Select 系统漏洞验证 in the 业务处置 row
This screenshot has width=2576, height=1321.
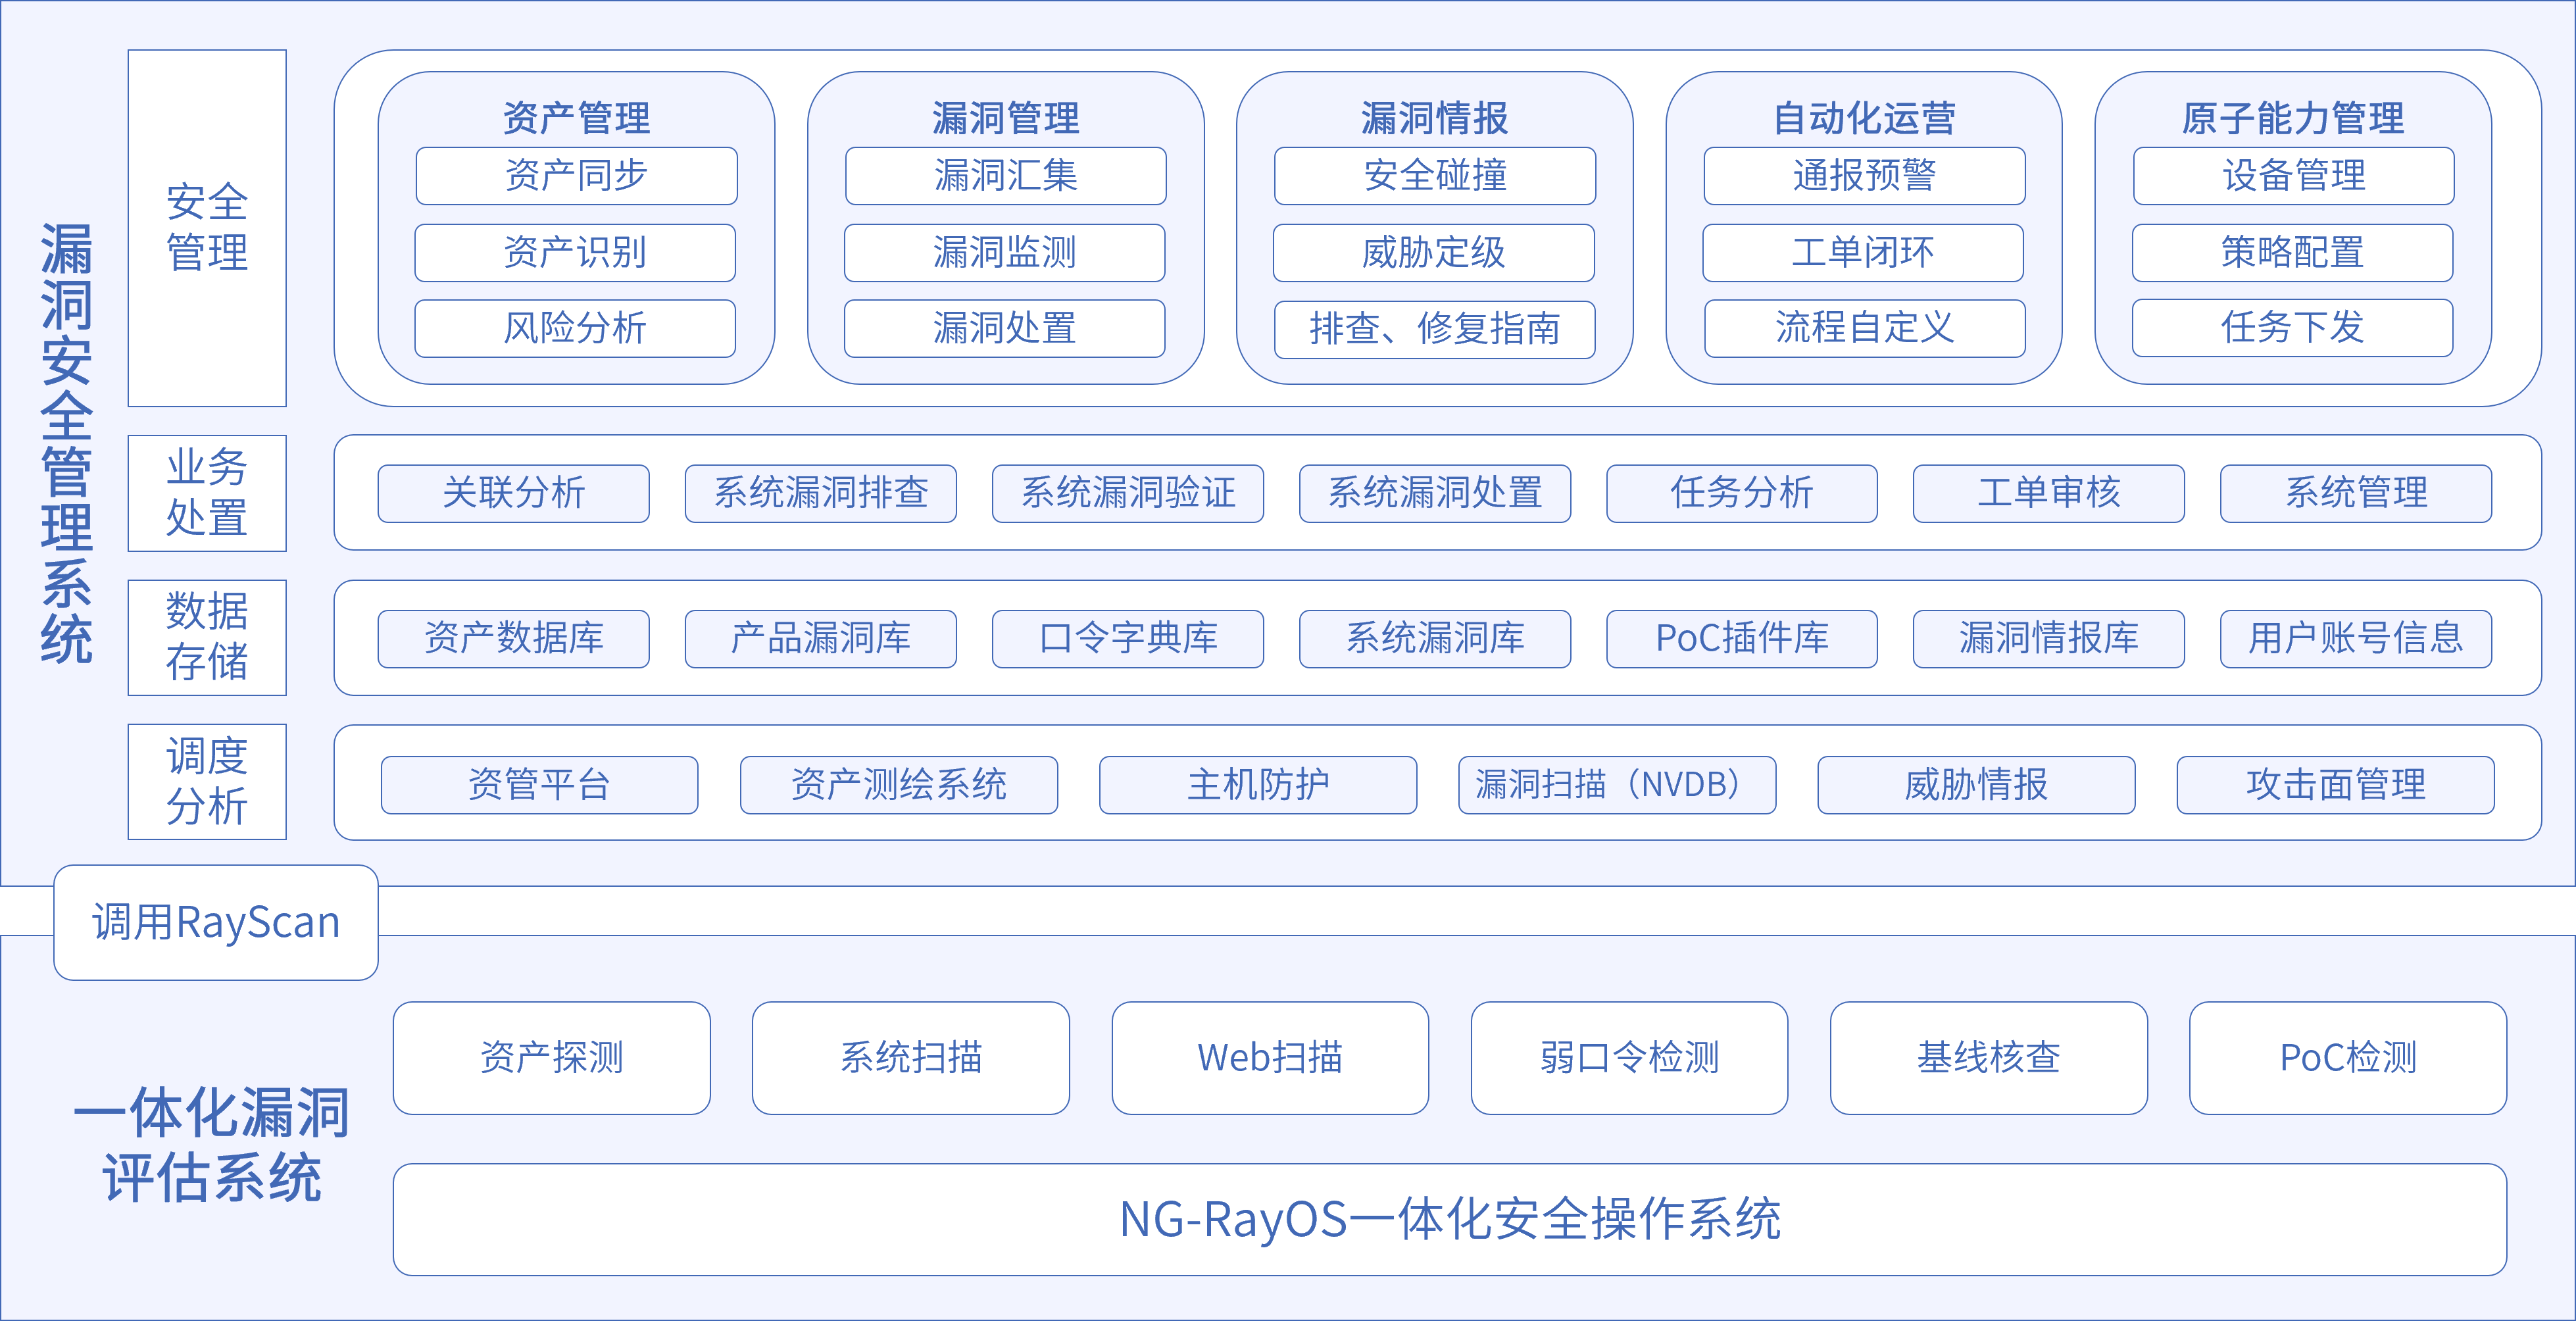point(1128,493)
